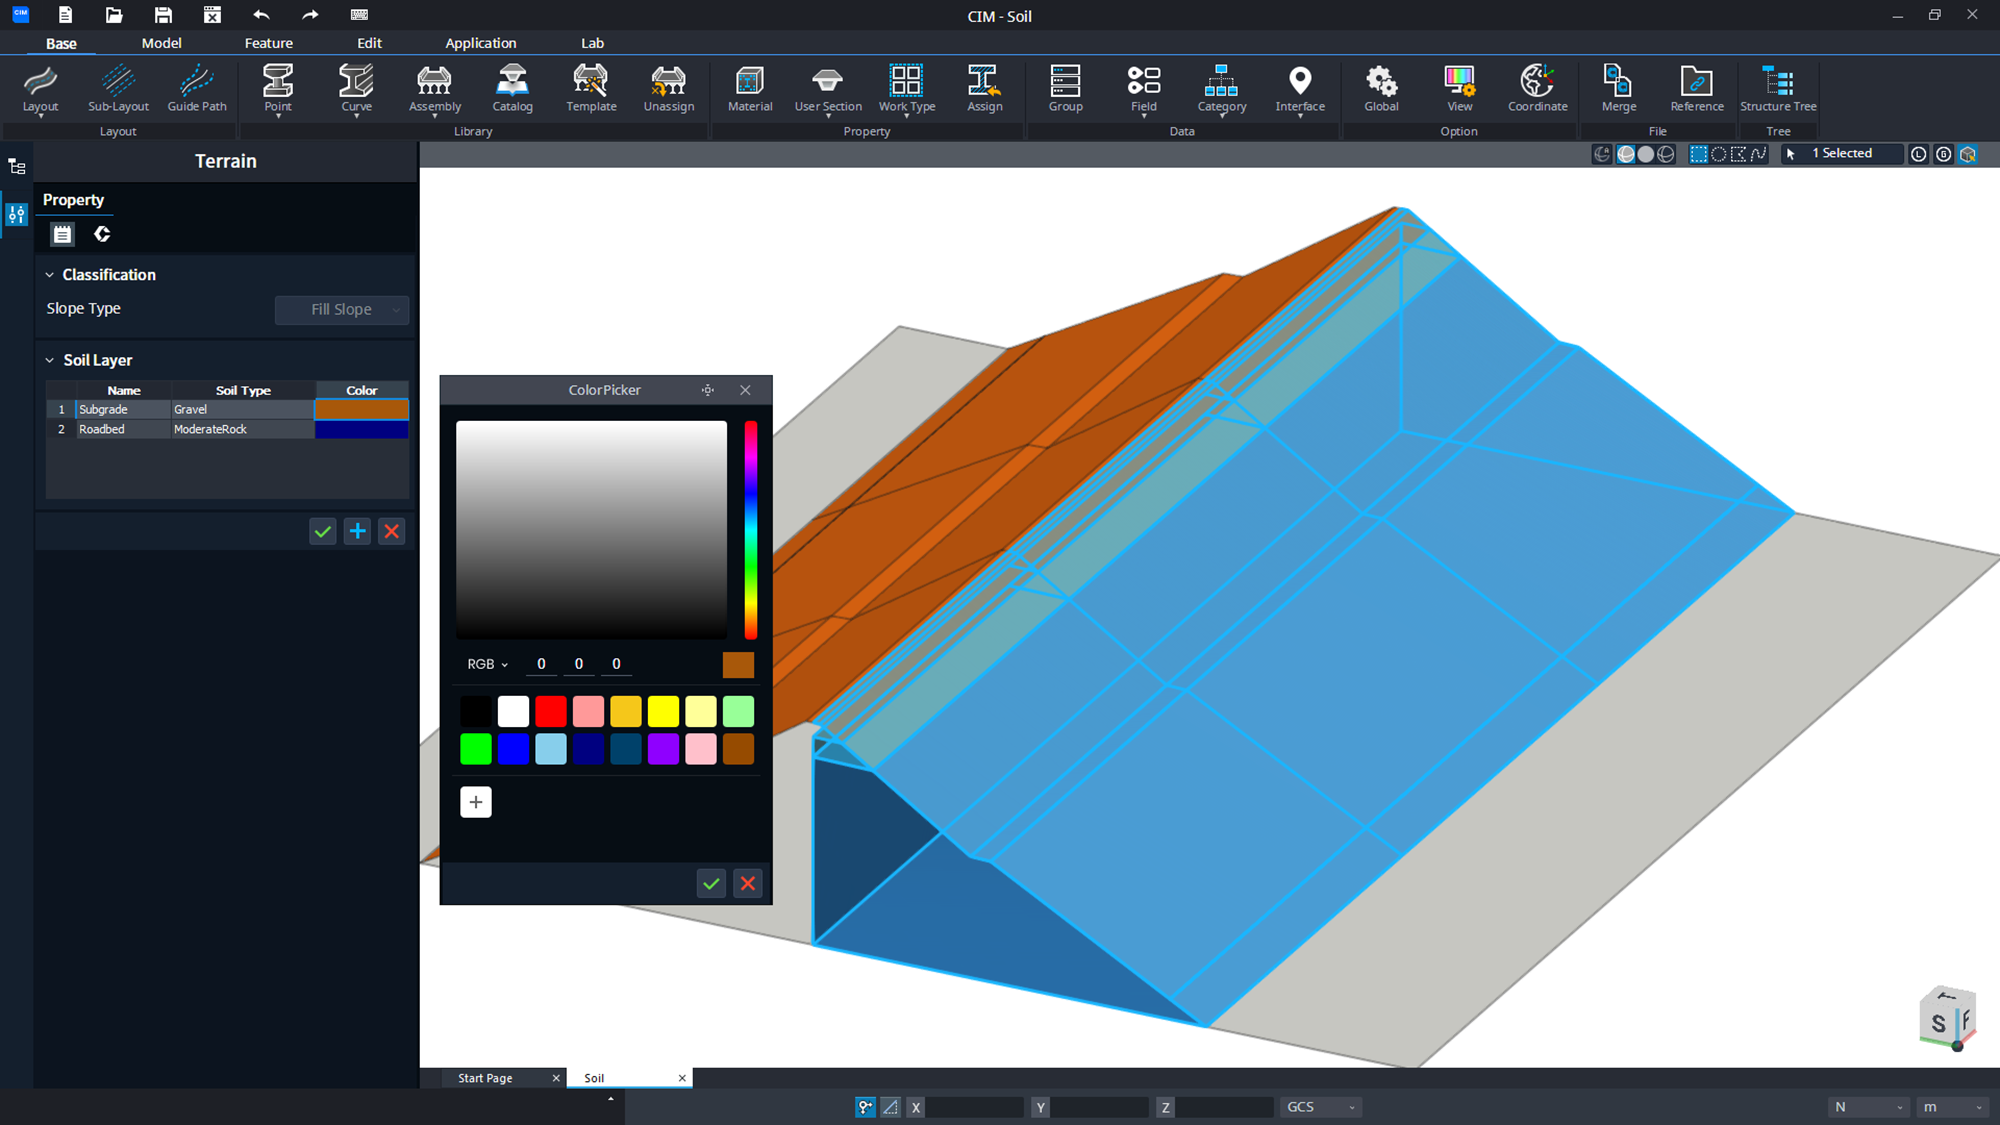Toggle rectangular selection mode
The image size is (2000, 1125).
[x=1698, y=154]
